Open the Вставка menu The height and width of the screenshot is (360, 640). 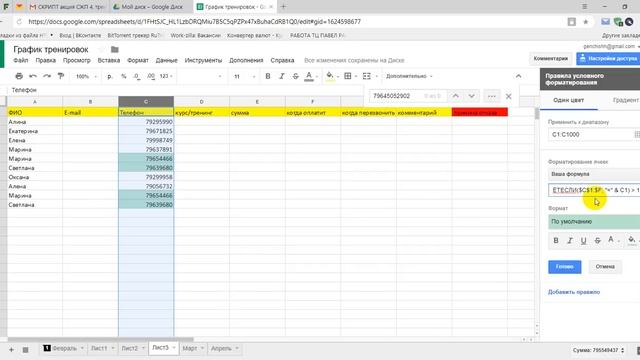coord(109,60)
